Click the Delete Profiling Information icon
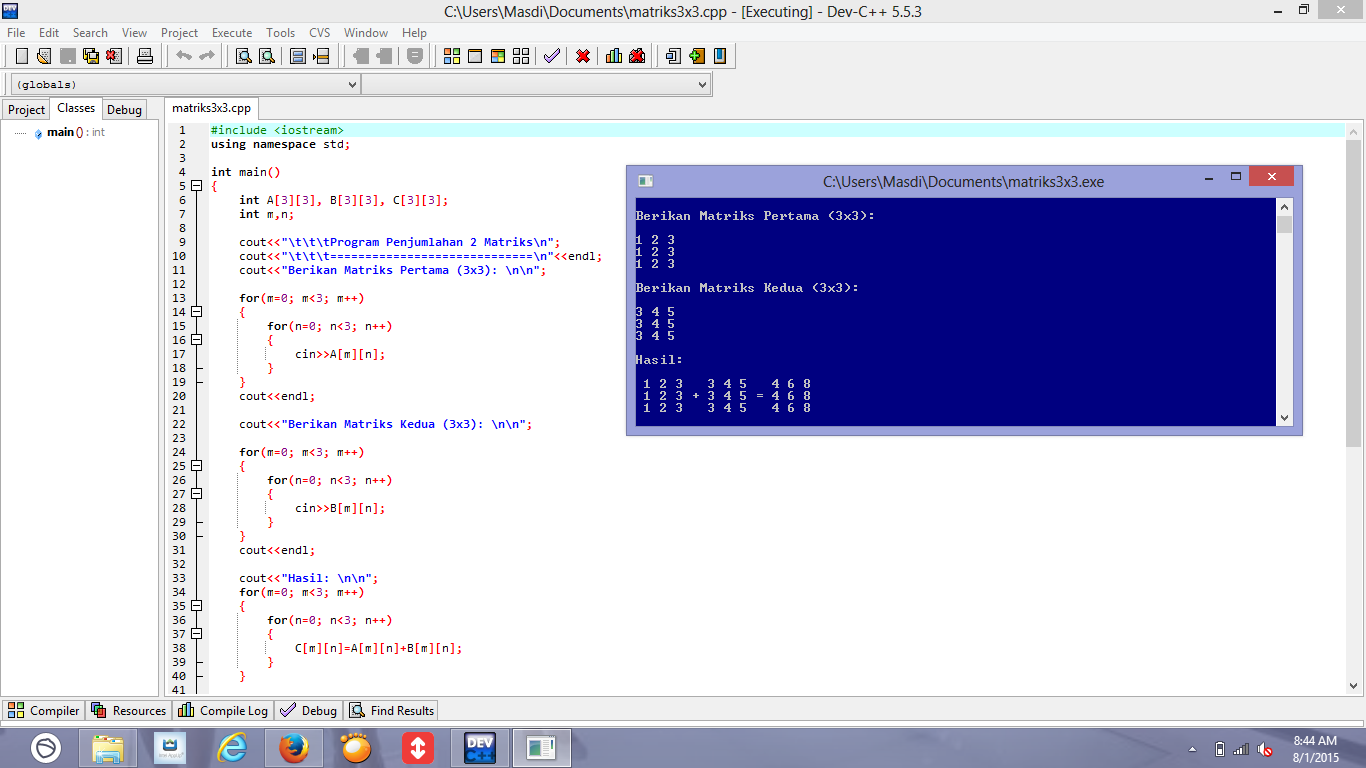The width and height of the screenshot is (1366, 768). coord(637,56)
